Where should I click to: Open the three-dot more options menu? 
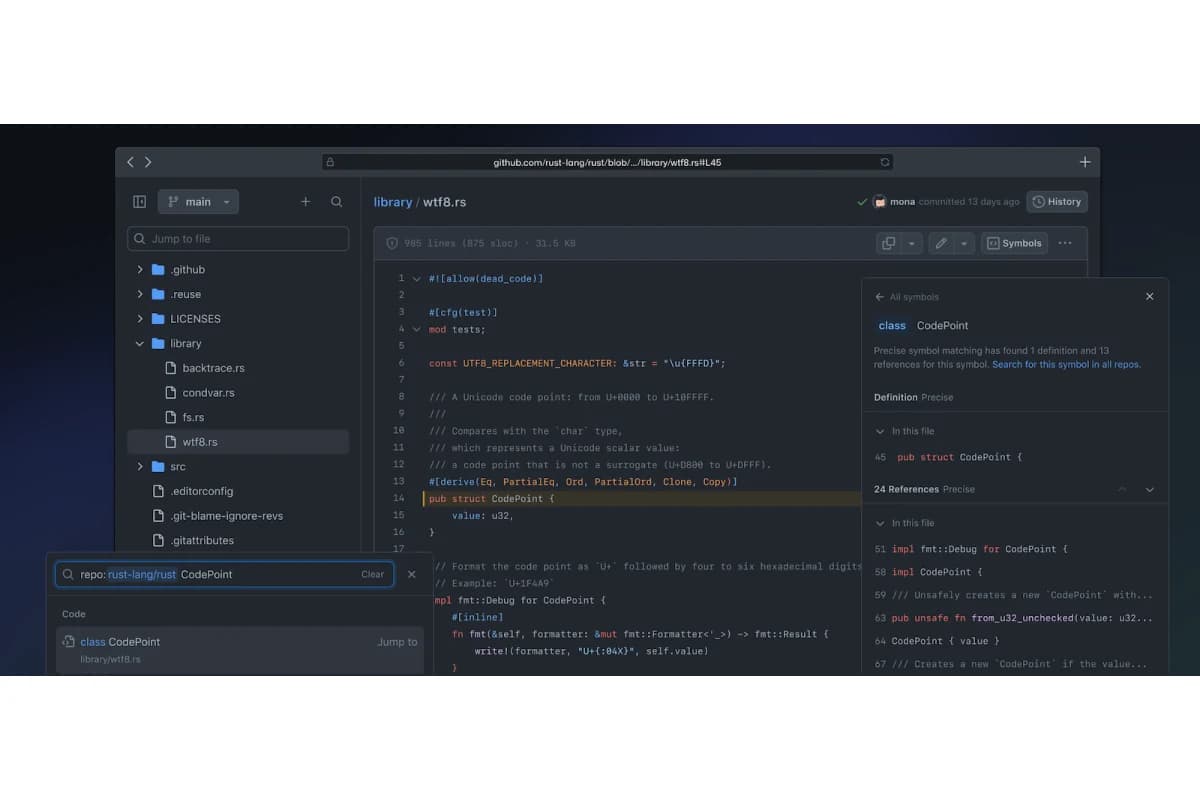1065,243
